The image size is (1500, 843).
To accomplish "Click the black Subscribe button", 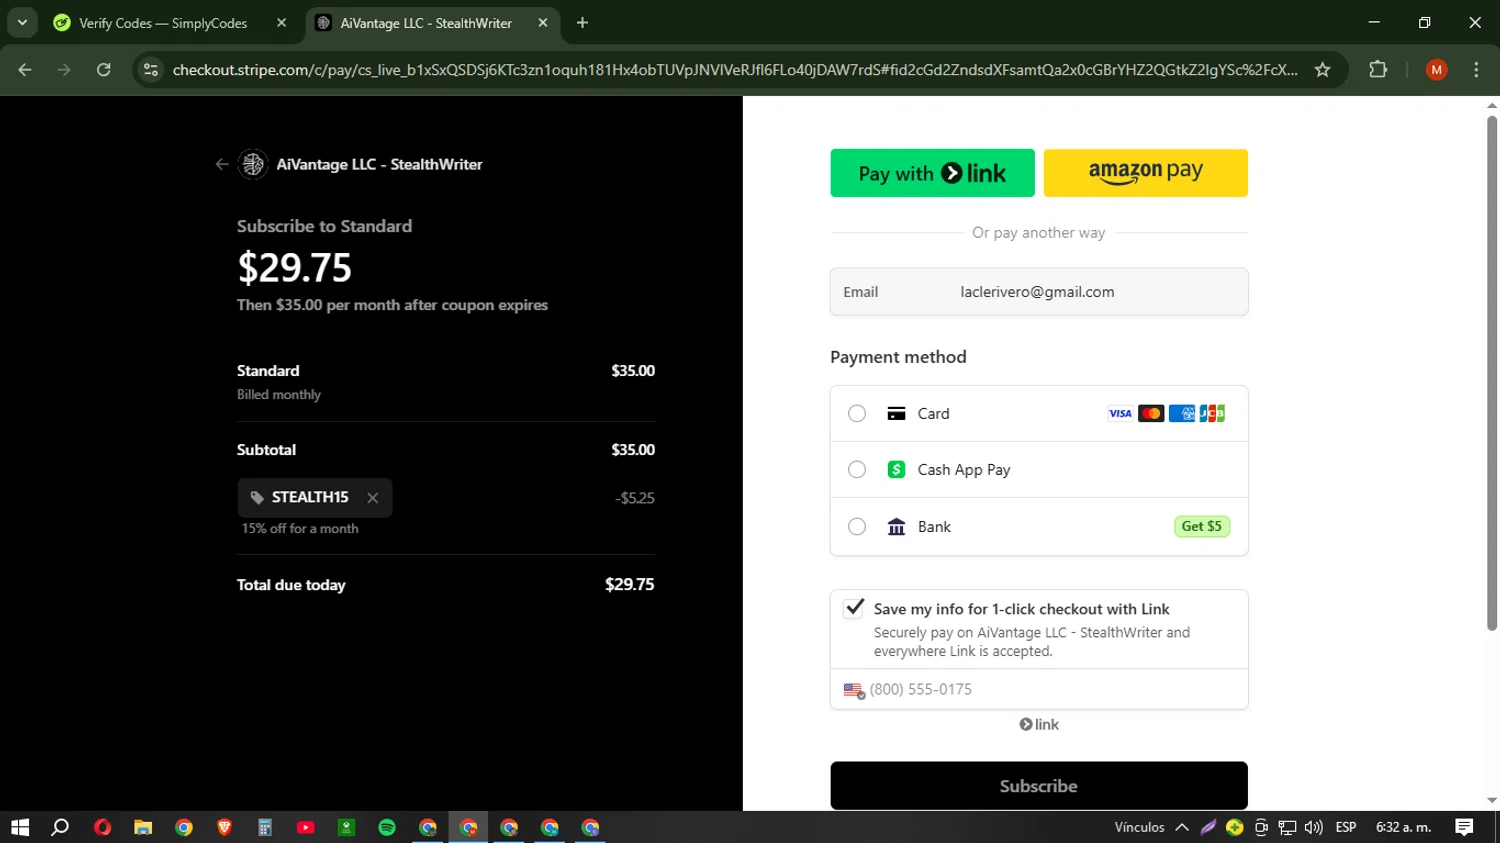I will point(1039,786).
